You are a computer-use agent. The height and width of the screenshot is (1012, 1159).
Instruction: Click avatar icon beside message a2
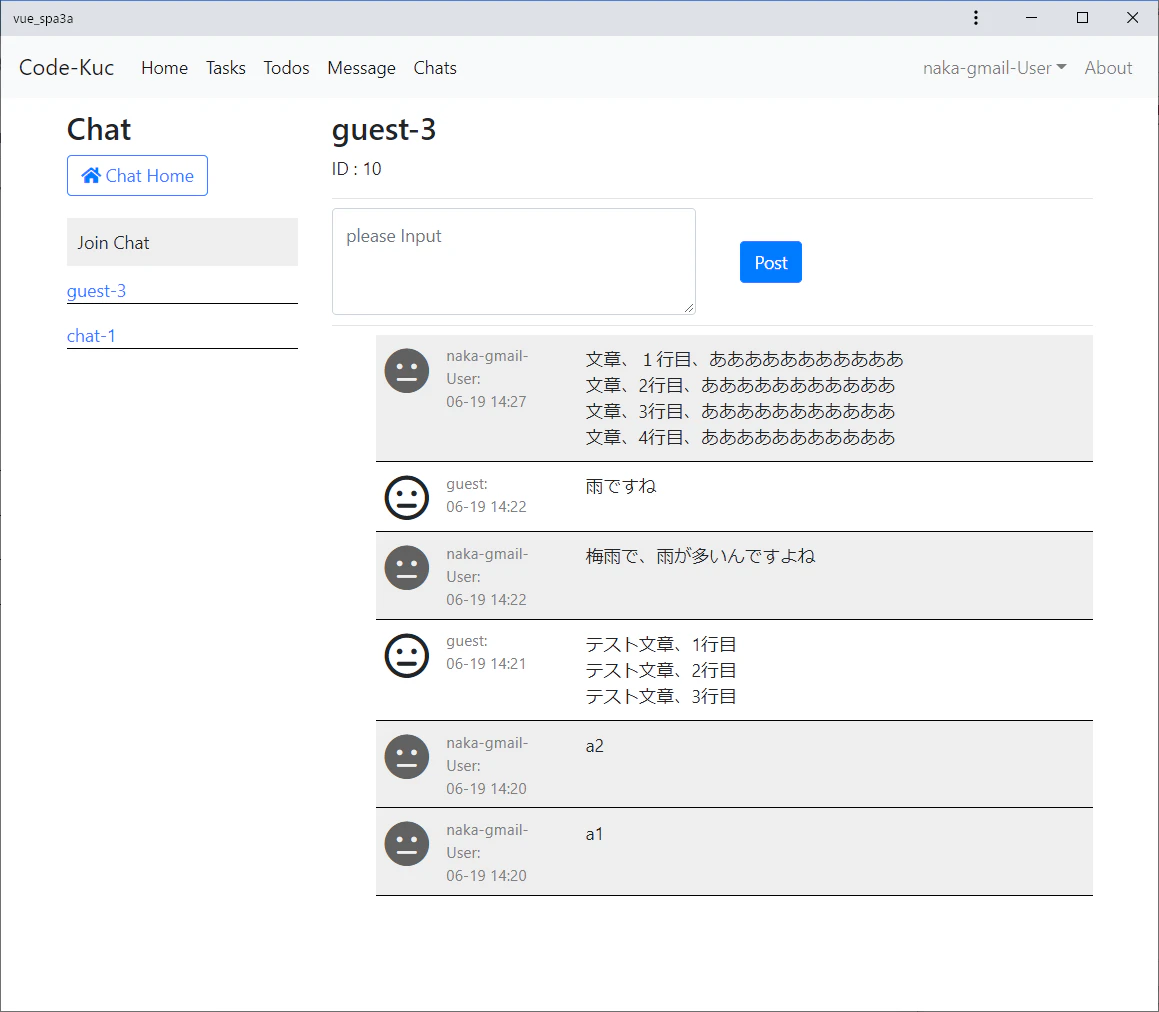click(407, 756)
